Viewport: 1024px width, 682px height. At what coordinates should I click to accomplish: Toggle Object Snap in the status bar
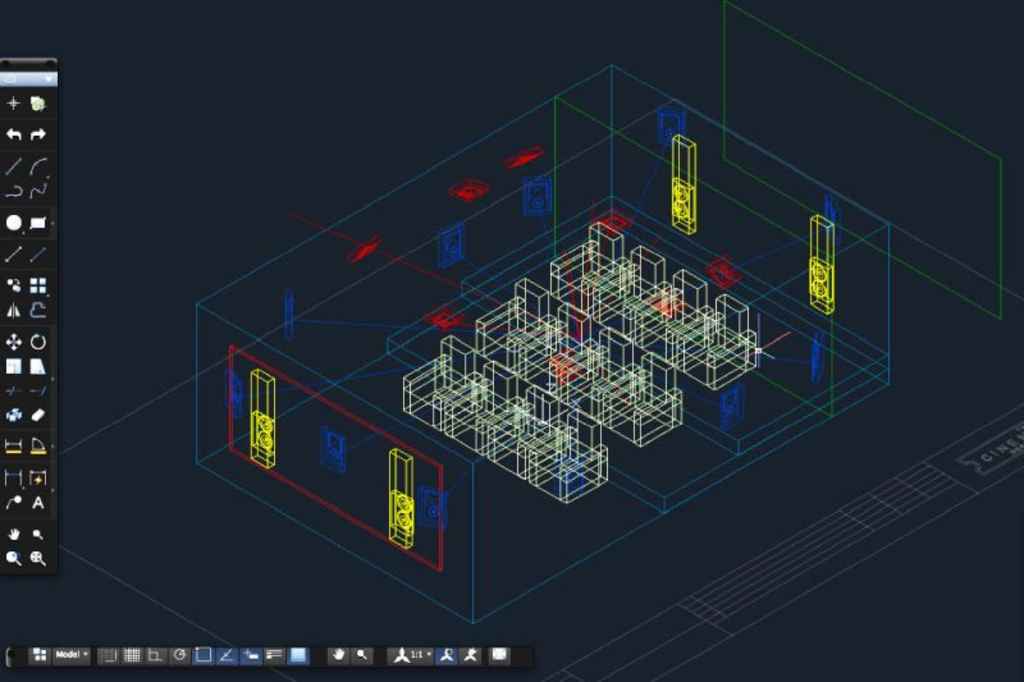coord(203,655)
